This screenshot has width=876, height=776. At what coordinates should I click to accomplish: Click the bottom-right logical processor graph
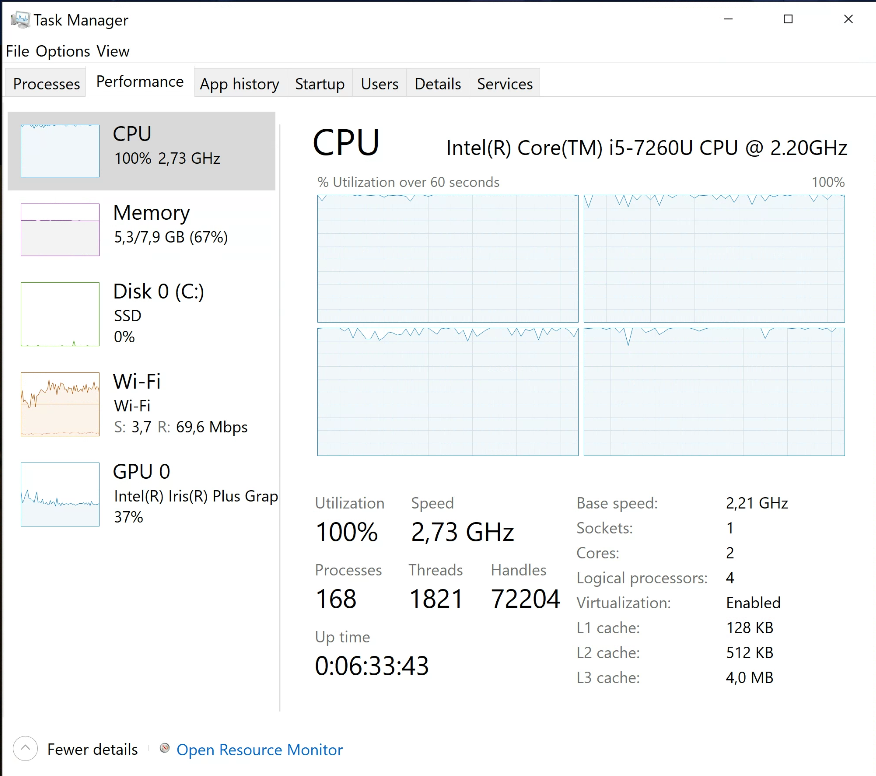(x=714, y=391)
